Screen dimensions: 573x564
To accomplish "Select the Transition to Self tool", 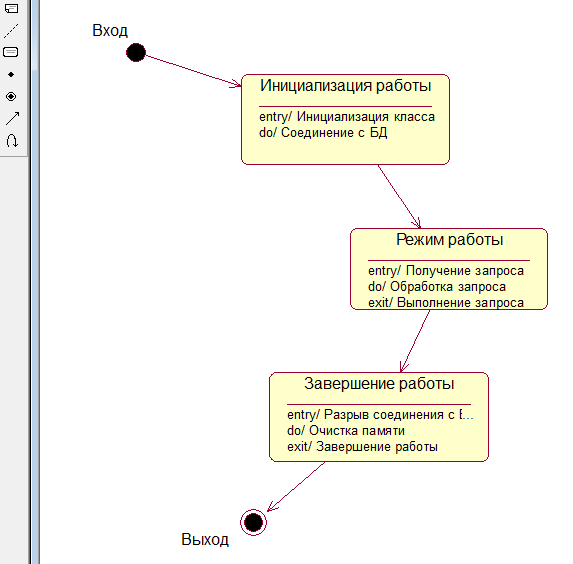I will (12, 141).
